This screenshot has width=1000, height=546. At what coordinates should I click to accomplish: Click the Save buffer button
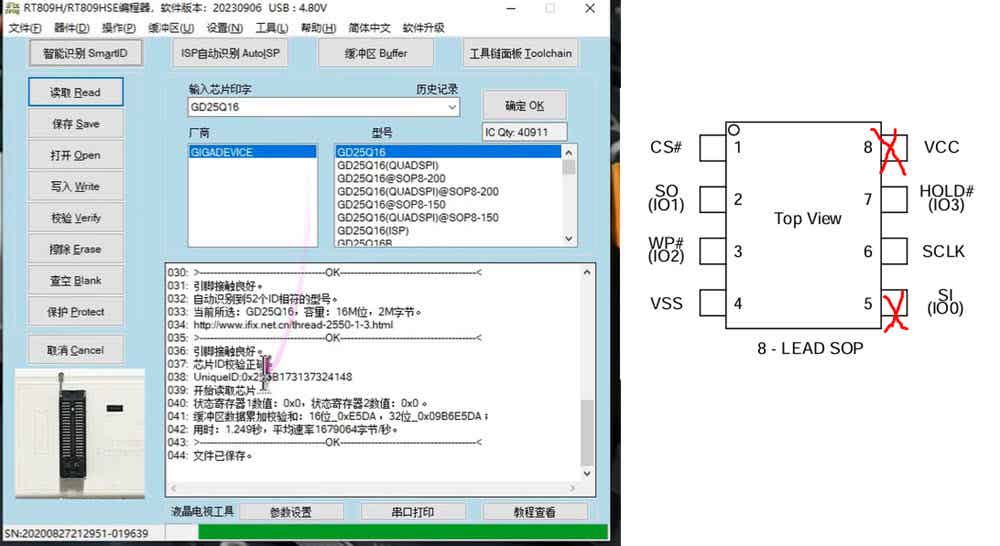[75, 124]
